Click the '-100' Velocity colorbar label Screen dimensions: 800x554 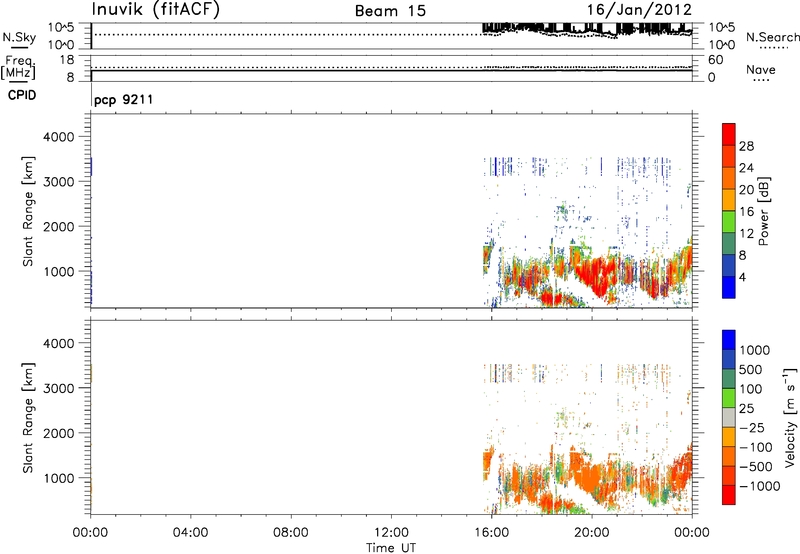tap(756, 447)
